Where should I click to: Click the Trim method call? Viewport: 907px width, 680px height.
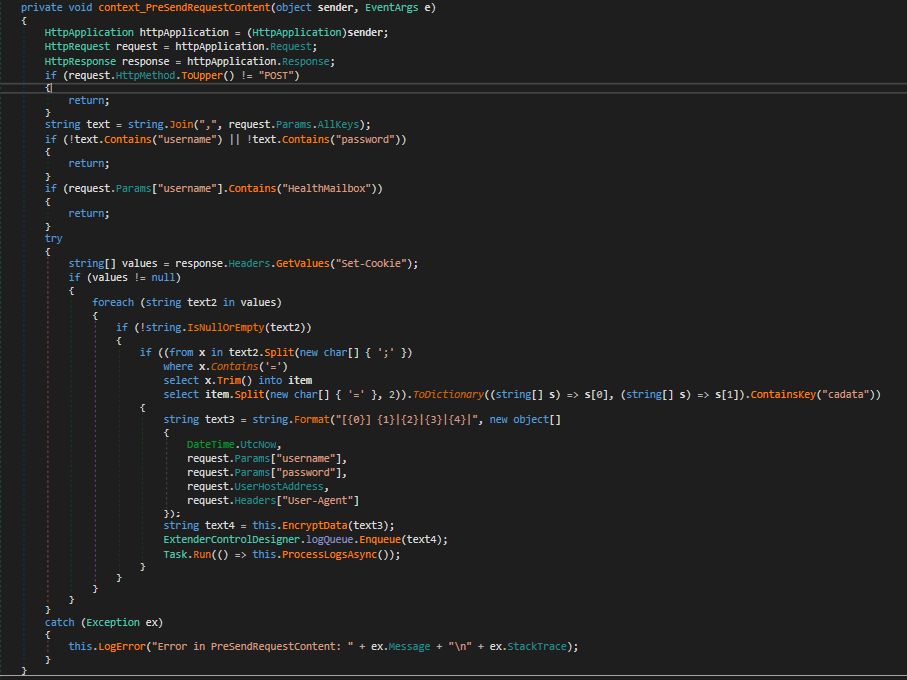(228, 380)
